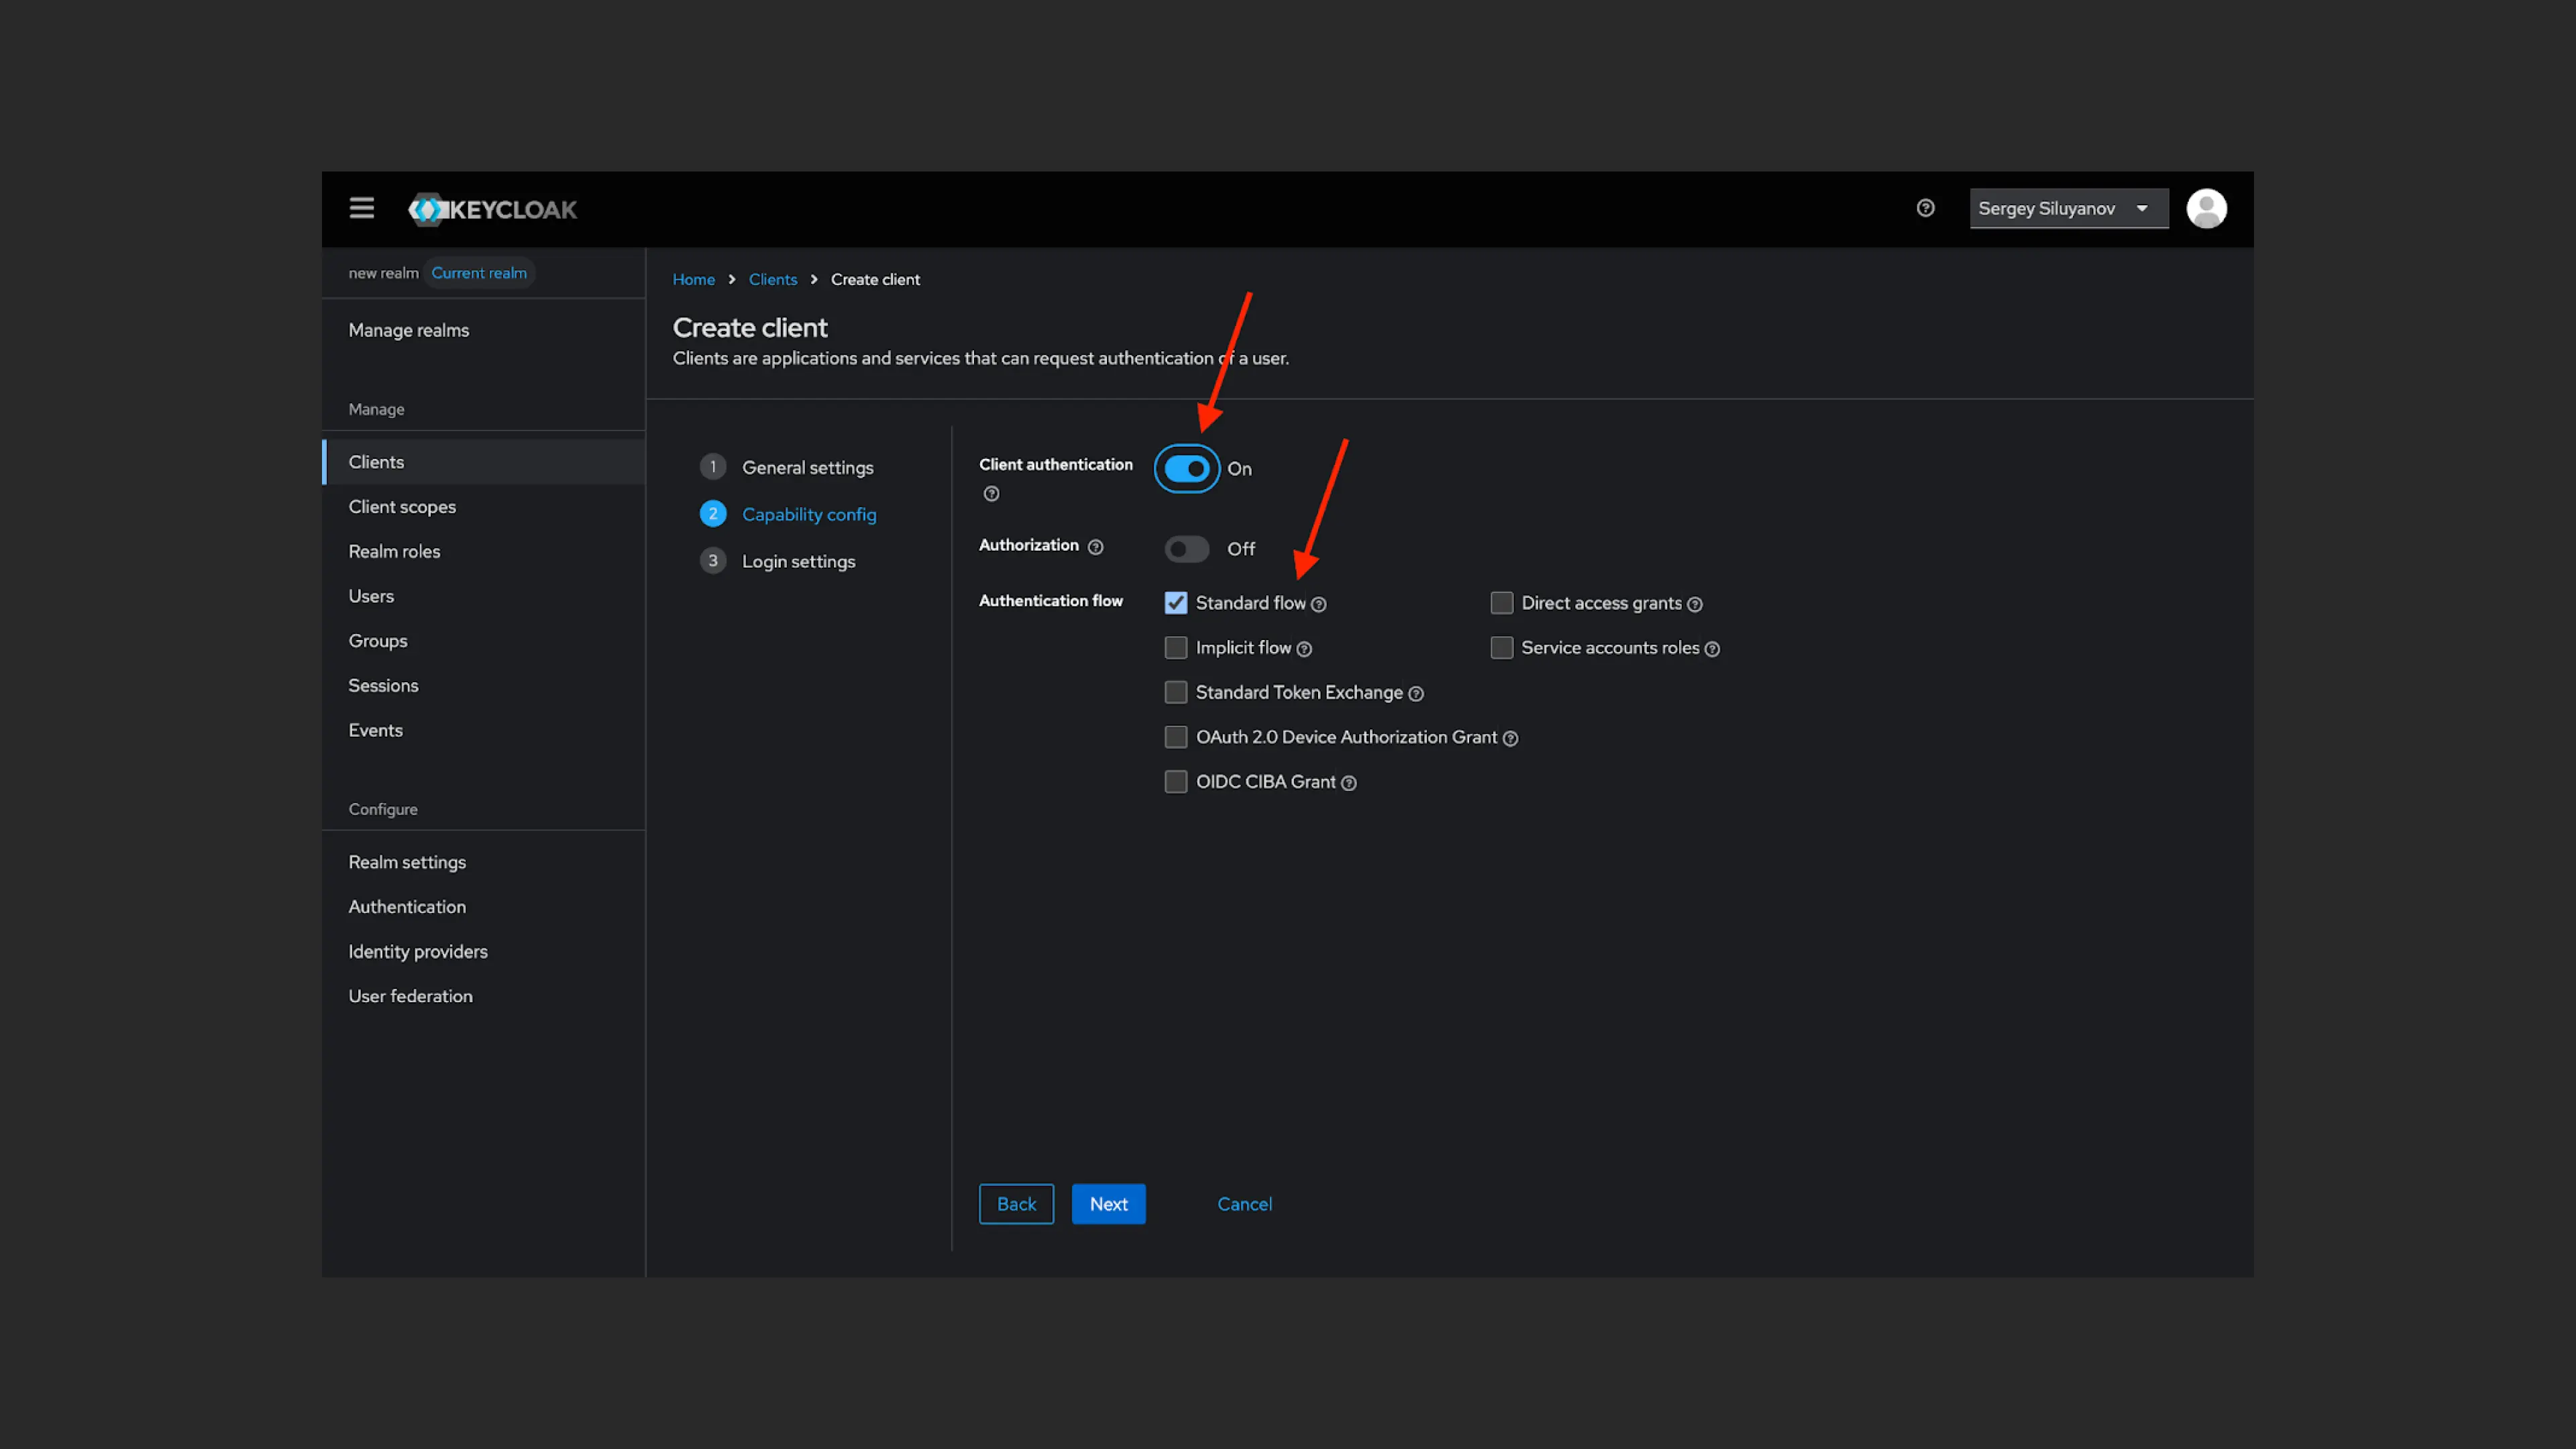Show help tooltip for Authorization
Image resolution: width=2576 pixels, height=1449 pixels.
[x=1095, y=547]
